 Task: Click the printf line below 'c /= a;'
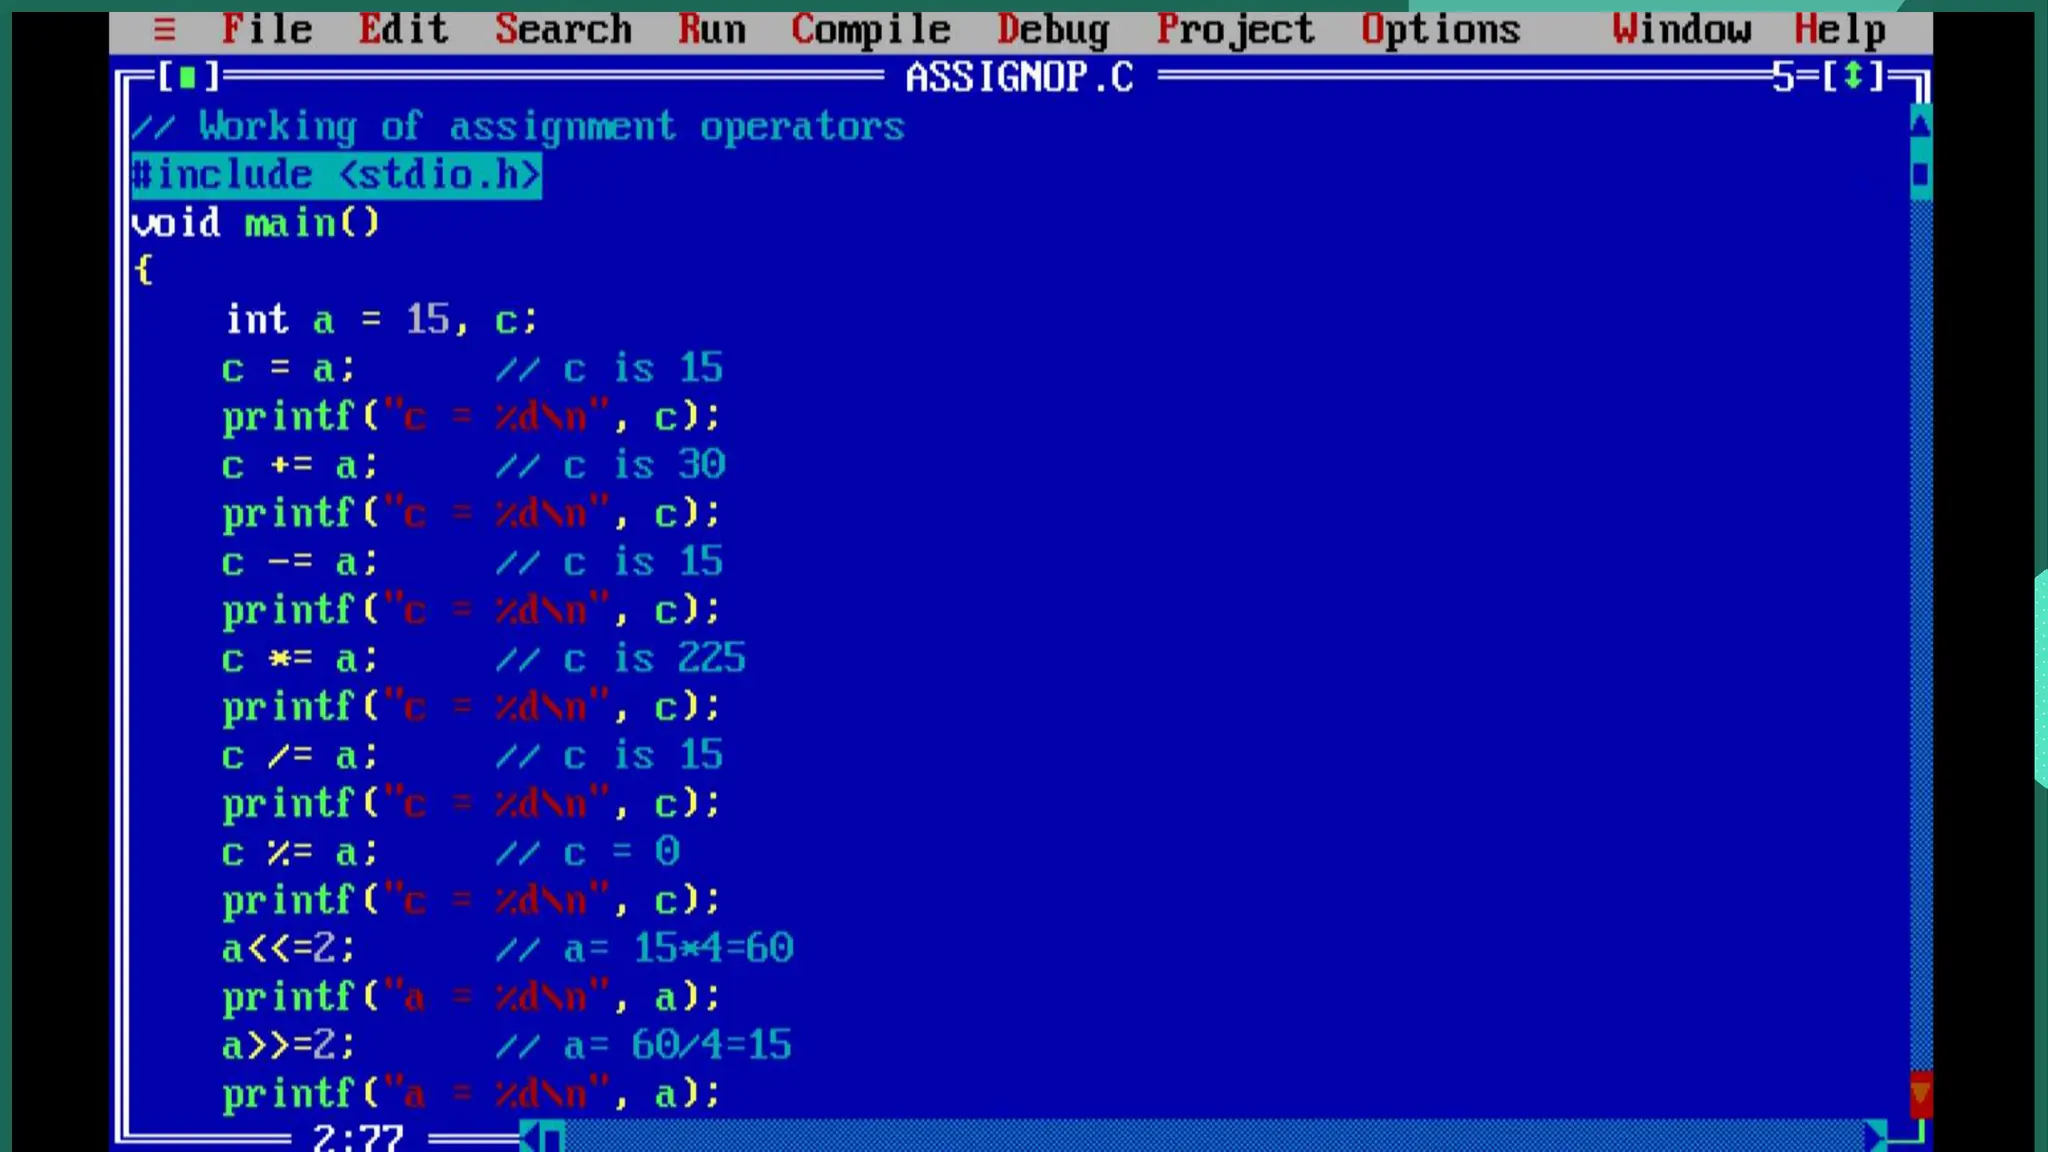pos(471,804)
